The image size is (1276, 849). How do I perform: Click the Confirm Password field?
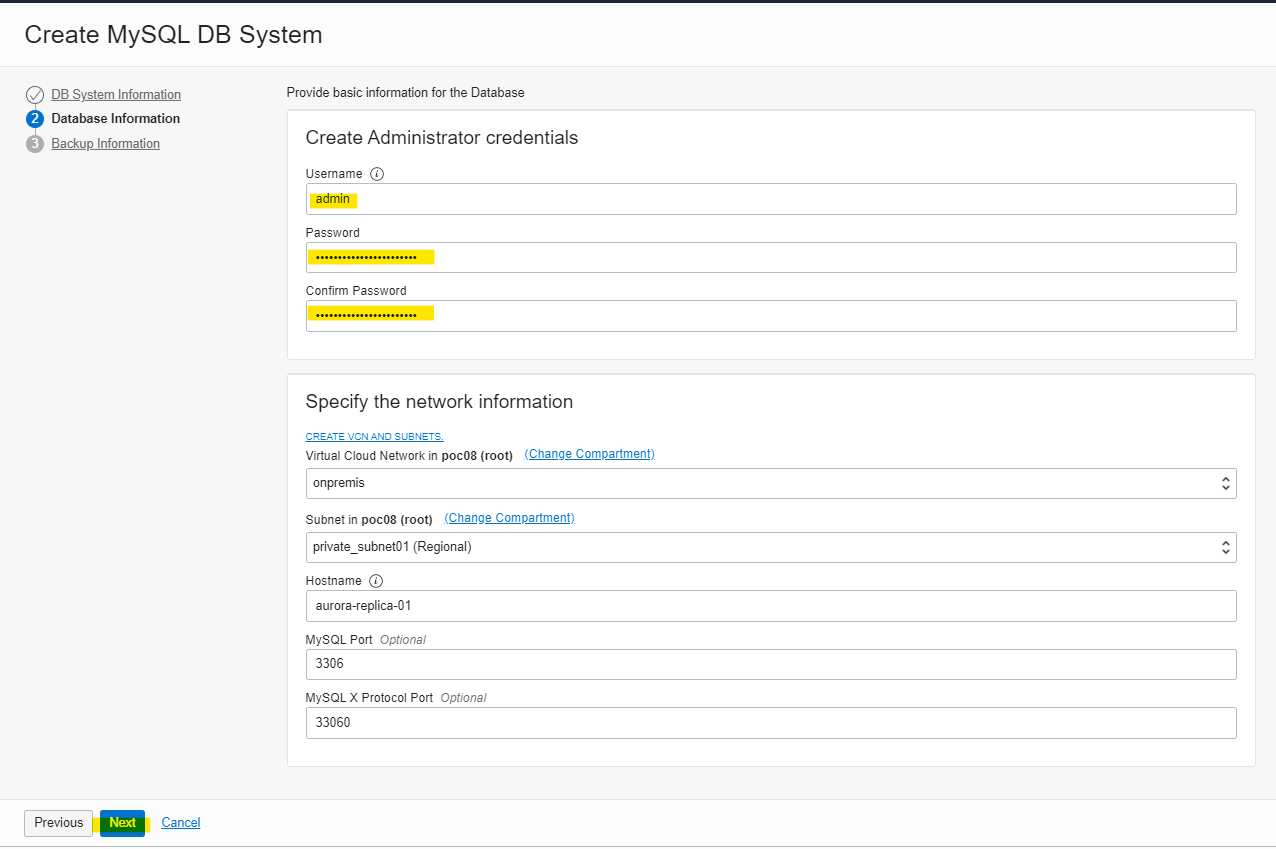tap(770, 316)
